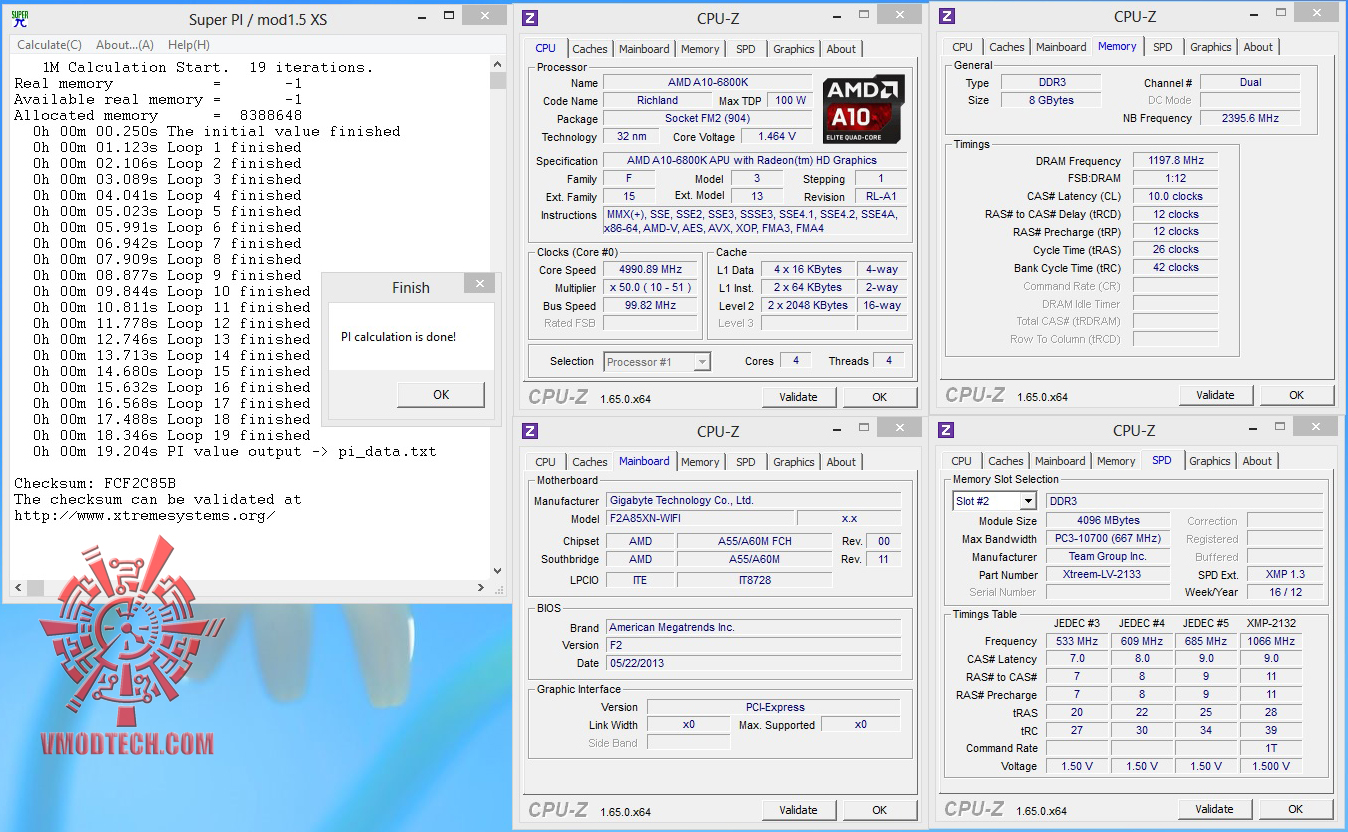1348x832 pixels.
Task: Switch to Caches tab in the processor CPU-Z window
Action: pyautogui.click(x=590, y=49)
